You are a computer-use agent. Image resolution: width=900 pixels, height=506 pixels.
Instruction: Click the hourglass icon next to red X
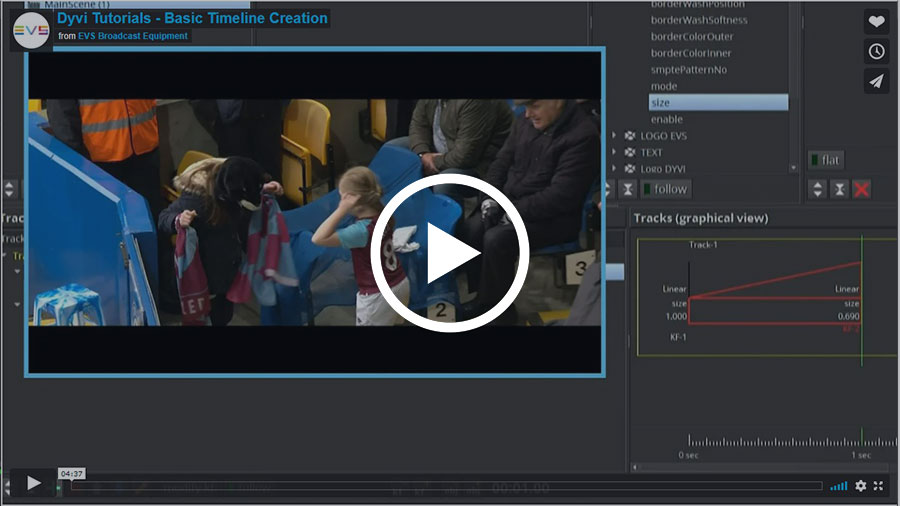[x=840, y=189]
